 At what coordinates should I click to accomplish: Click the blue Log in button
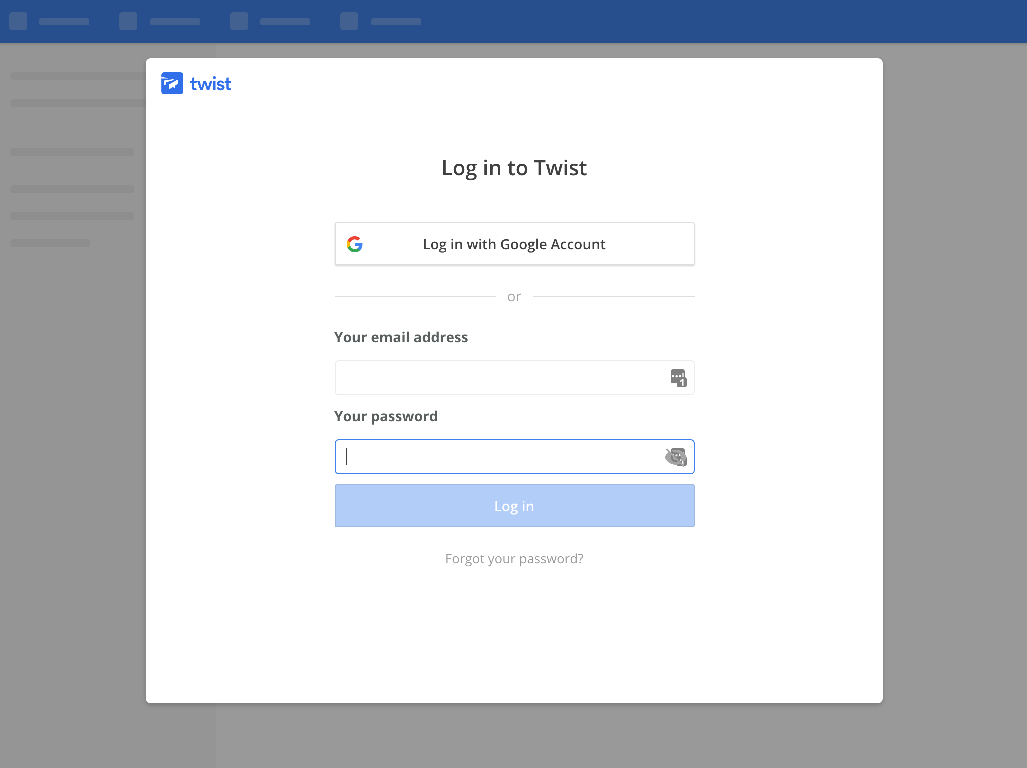click(514, 505)
